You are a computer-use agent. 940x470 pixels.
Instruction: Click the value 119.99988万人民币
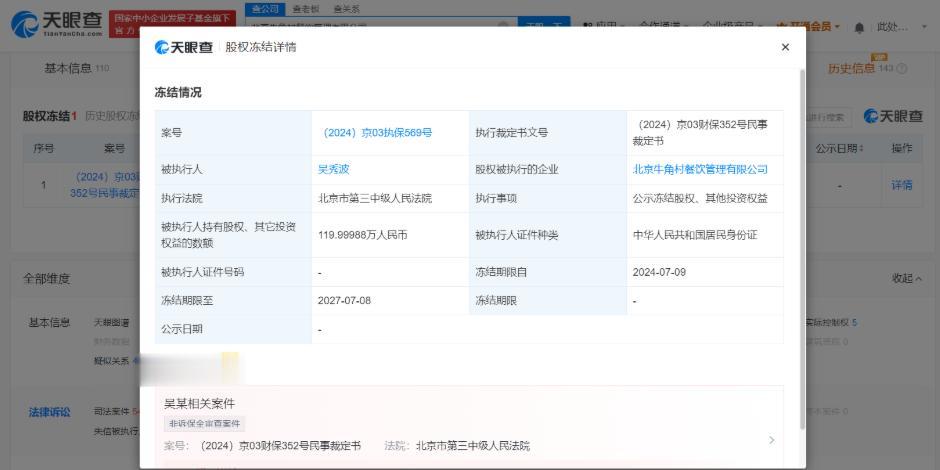363,235
